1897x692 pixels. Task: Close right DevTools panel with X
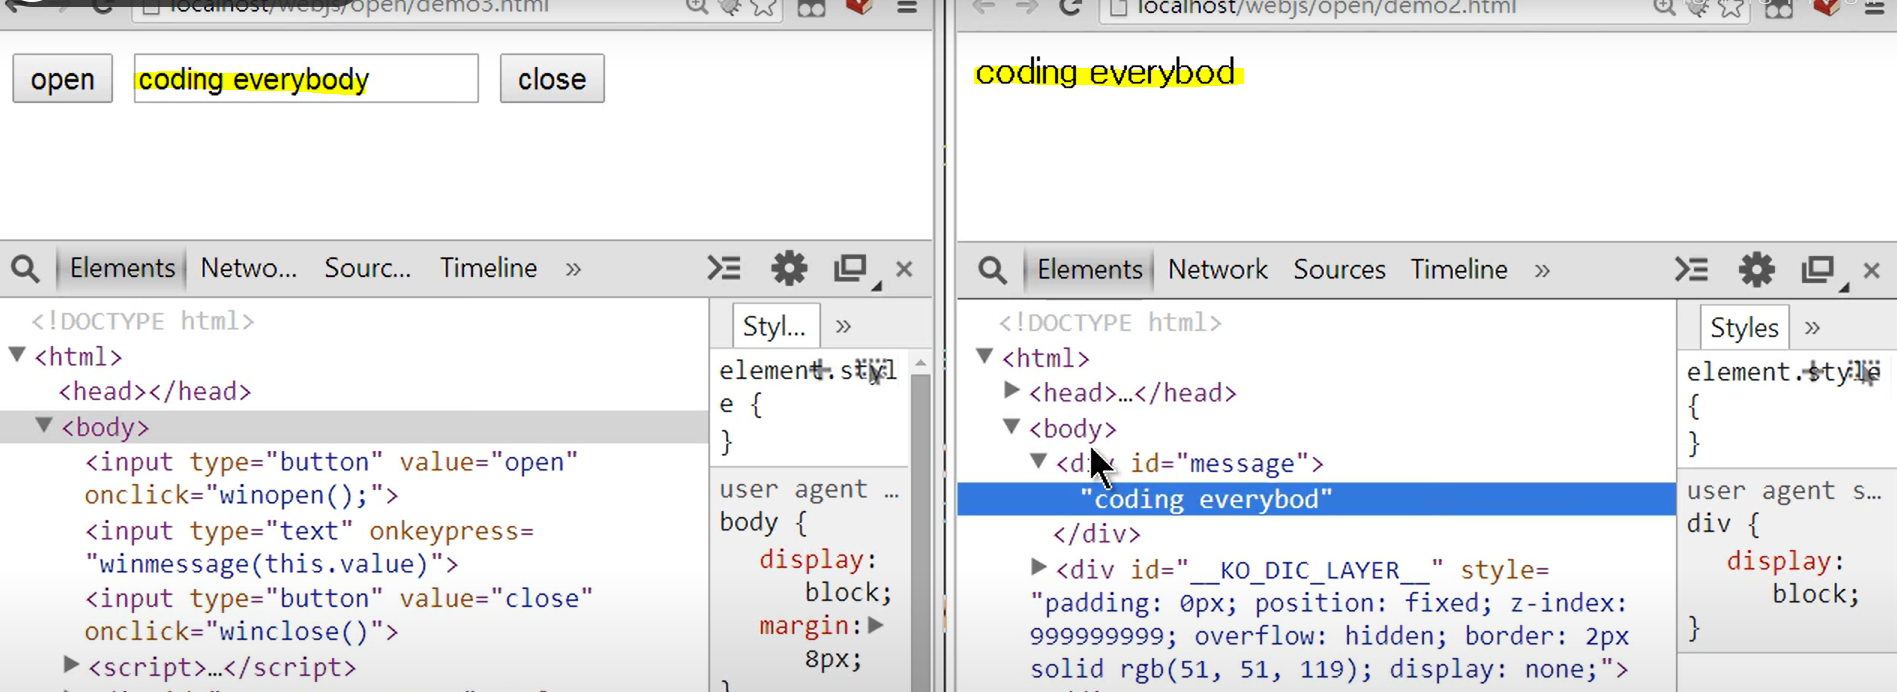[x=1872, y=271]
